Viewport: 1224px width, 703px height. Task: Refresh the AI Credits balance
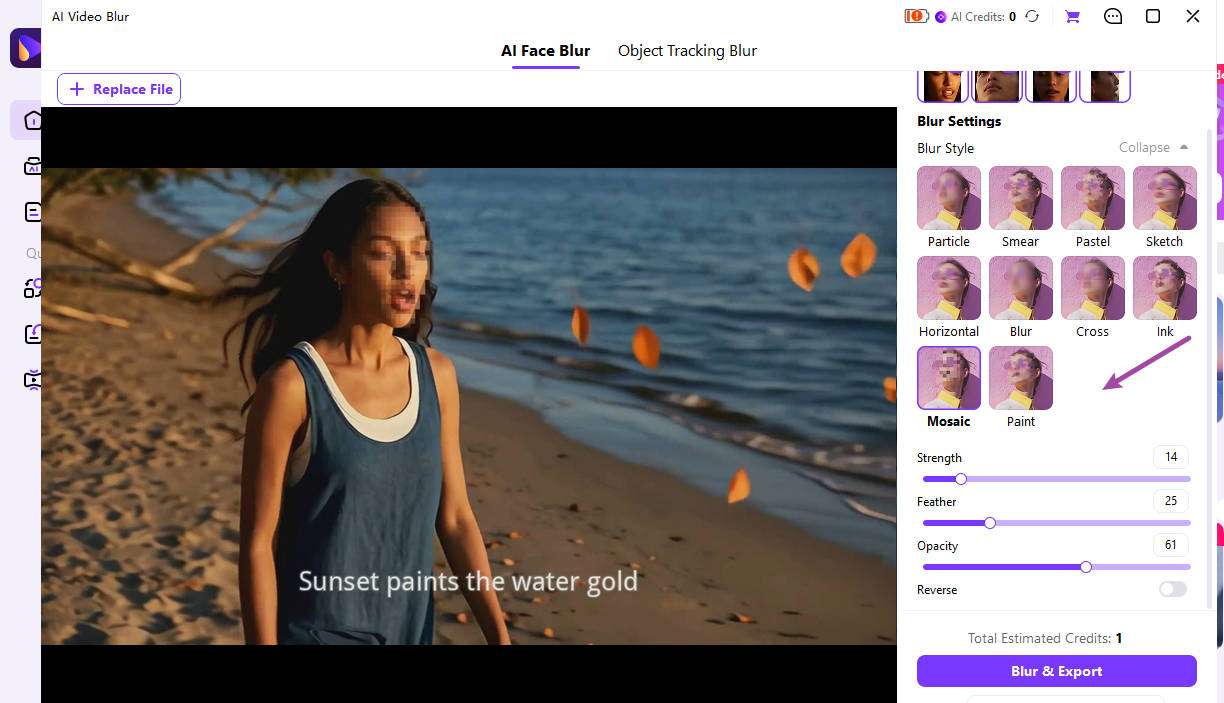coord(1032,17)
